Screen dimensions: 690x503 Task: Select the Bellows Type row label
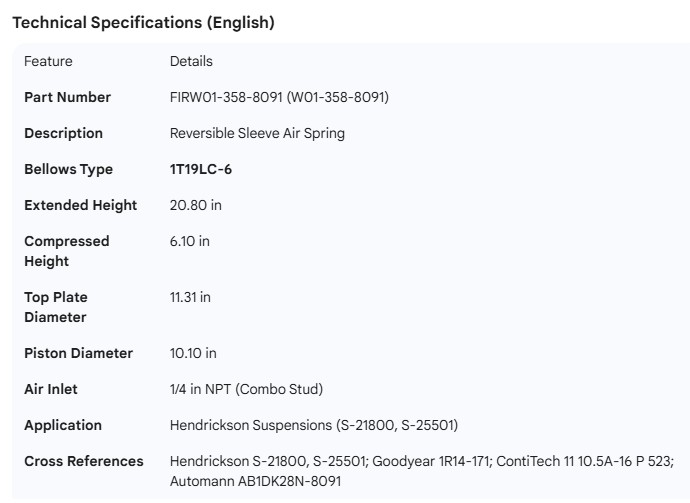point(68,169)
